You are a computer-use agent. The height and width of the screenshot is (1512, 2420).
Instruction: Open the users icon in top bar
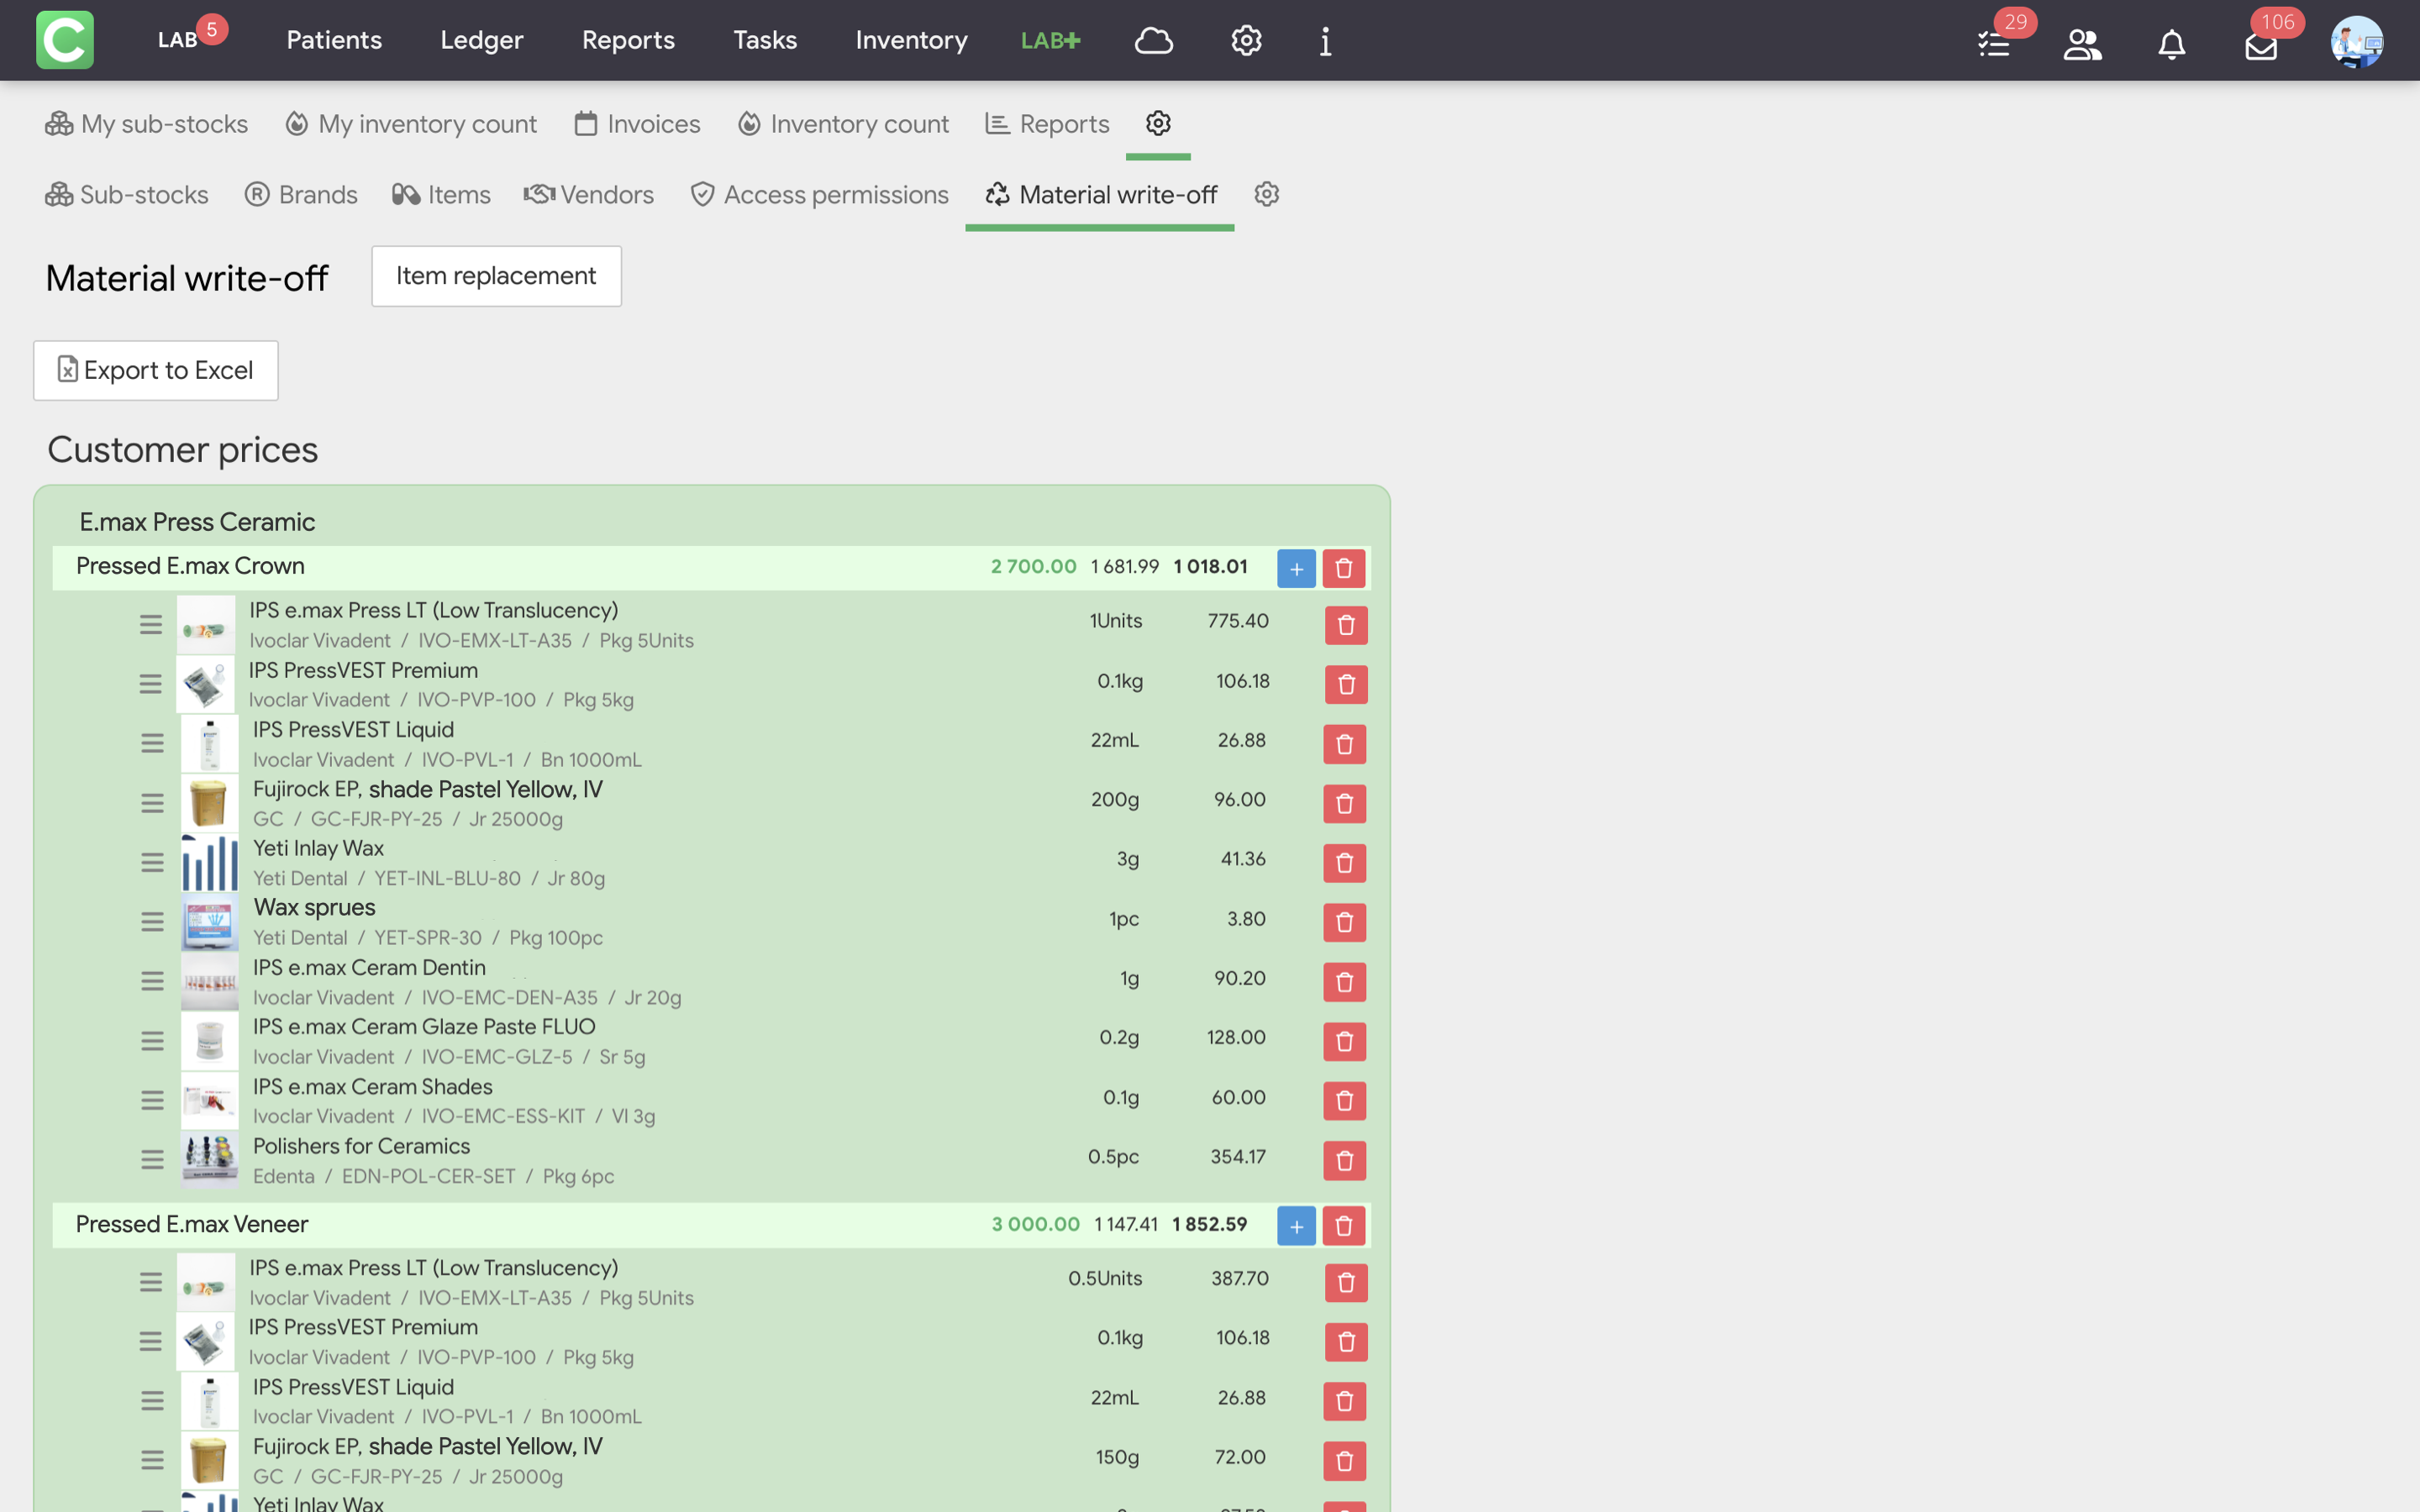tap(2083, 44)
